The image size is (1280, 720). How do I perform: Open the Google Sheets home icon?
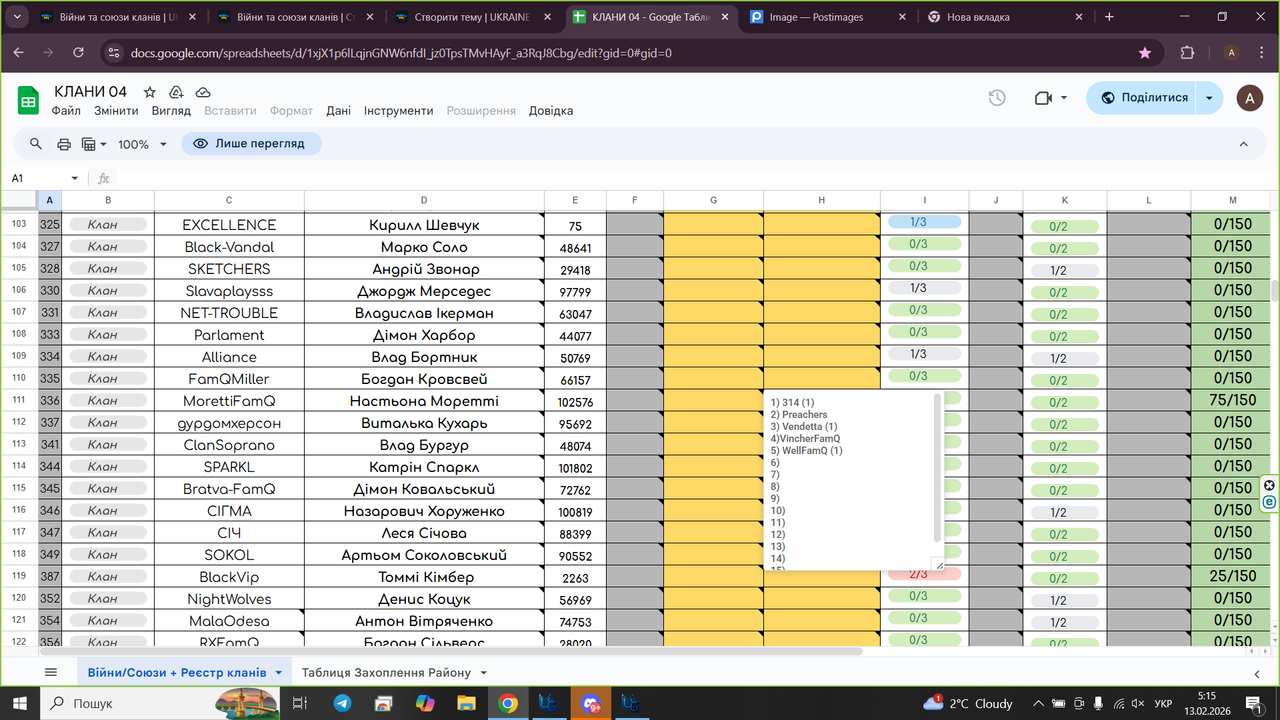click(28, 100)
